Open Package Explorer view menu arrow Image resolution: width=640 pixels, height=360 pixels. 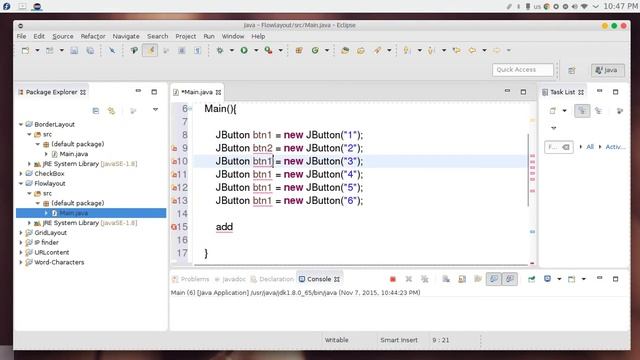[x=155, y=109]
